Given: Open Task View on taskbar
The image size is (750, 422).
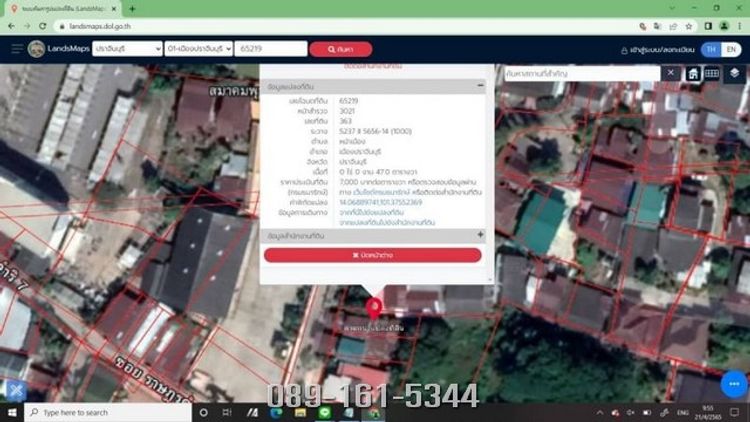Looking at the screenshot, I should point(227,412).
